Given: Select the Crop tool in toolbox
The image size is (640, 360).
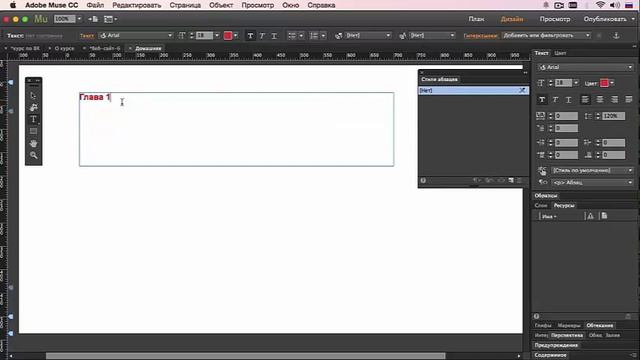Looking at the screenshot, I should click(33, 107).
